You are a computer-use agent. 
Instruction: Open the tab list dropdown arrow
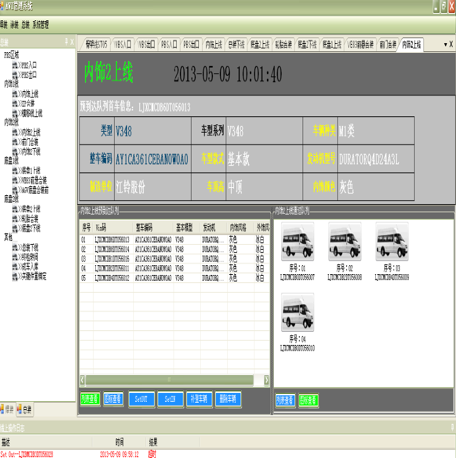(445, 44)
